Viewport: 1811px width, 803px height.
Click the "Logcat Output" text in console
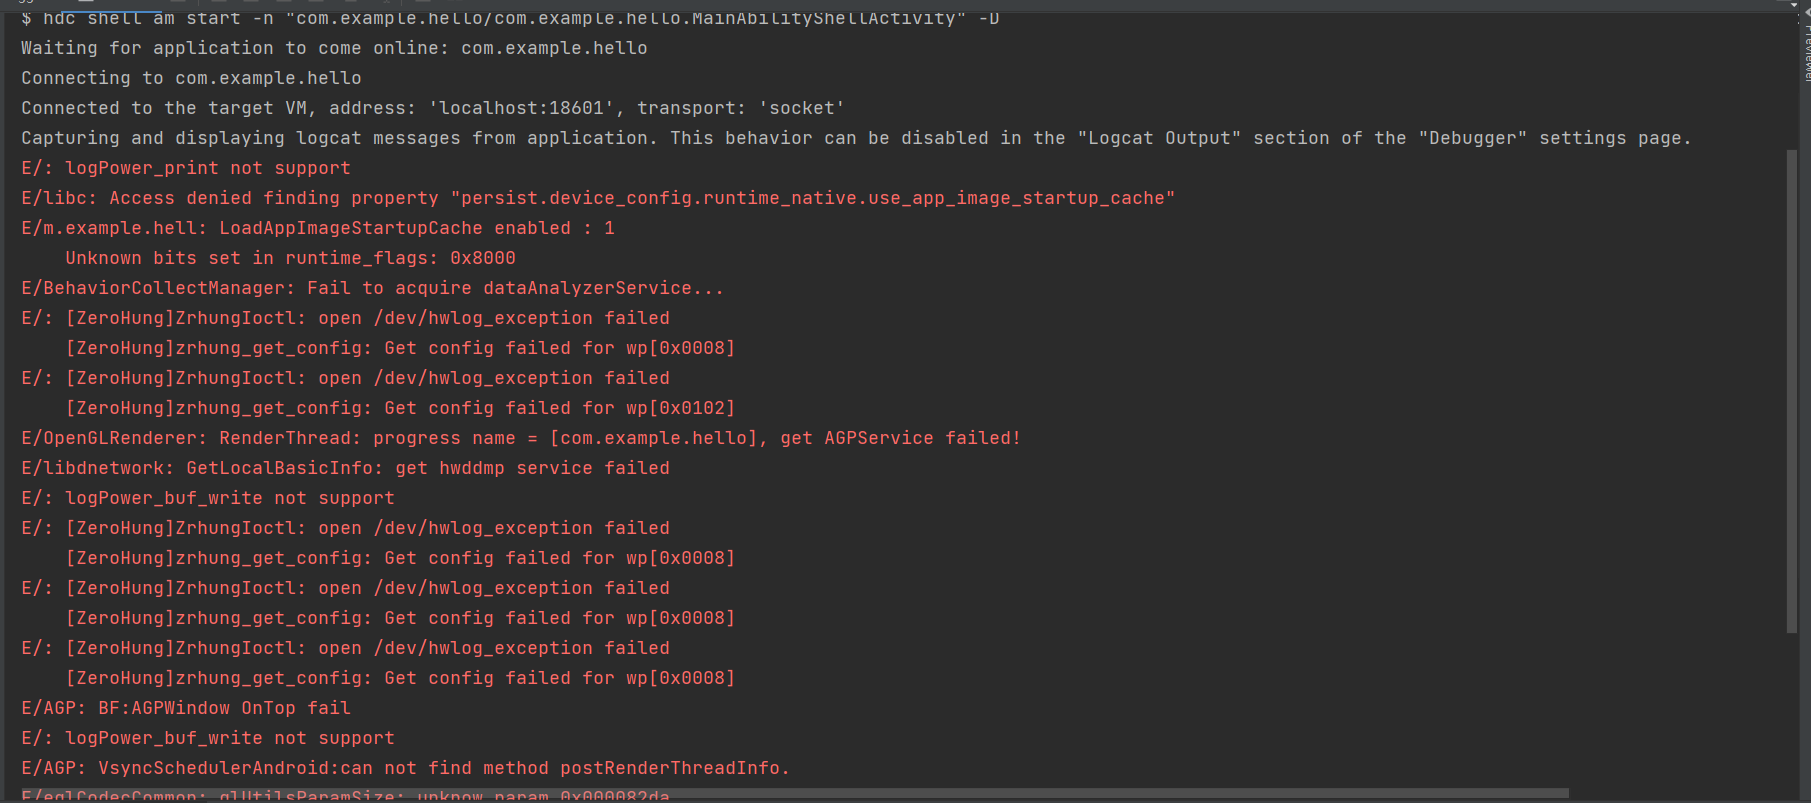[x=1158, y=138]
